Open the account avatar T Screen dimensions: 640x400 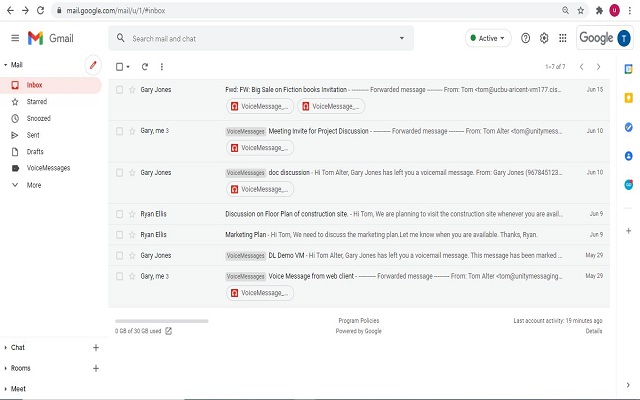coord(624,38)
